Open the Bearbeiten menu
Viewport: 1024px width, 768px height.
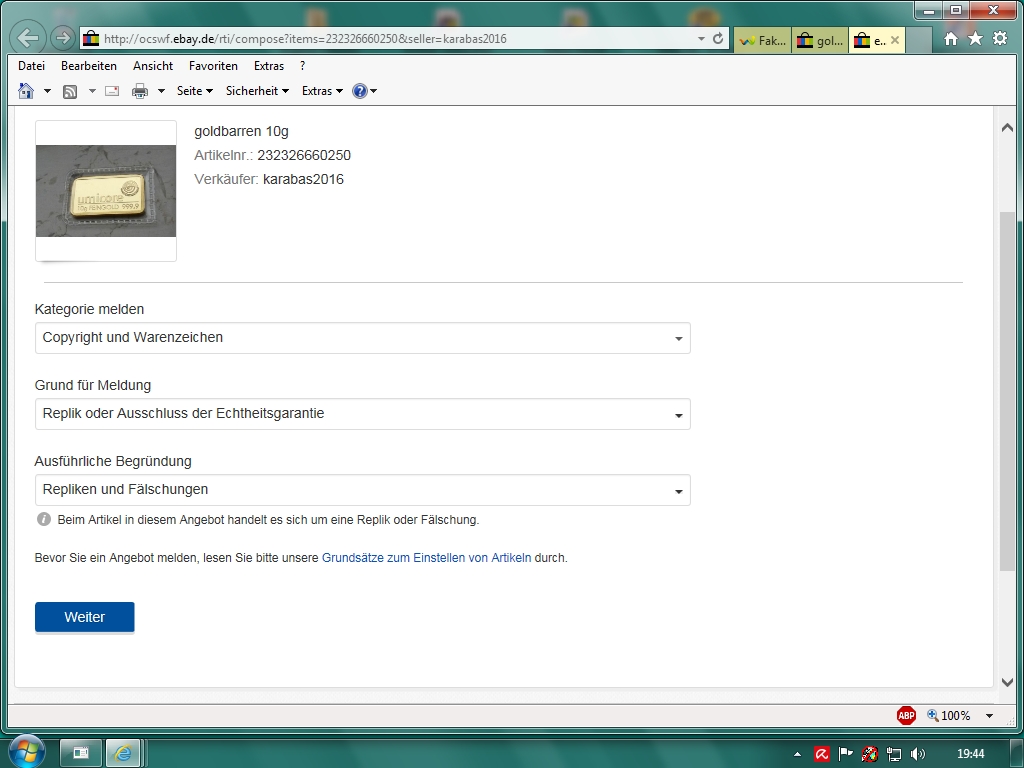[89, 66]
